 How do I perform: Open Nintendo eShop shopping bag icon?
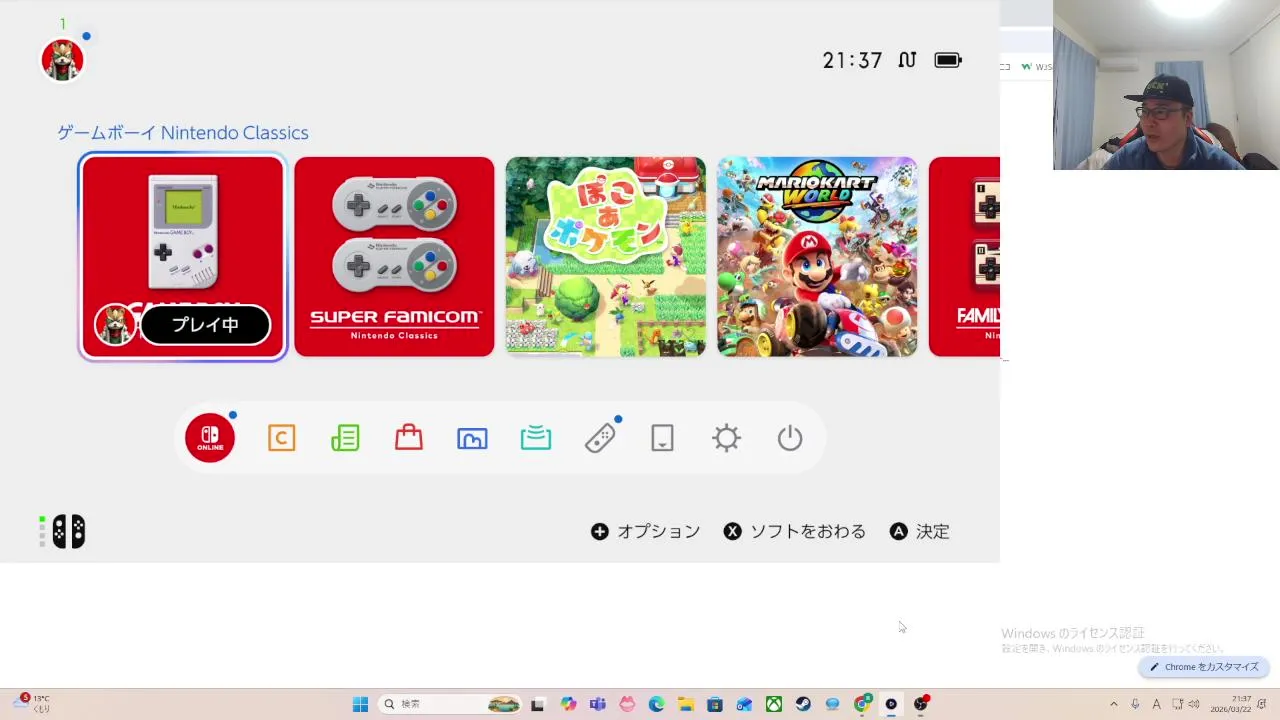[x=409, y=438]
